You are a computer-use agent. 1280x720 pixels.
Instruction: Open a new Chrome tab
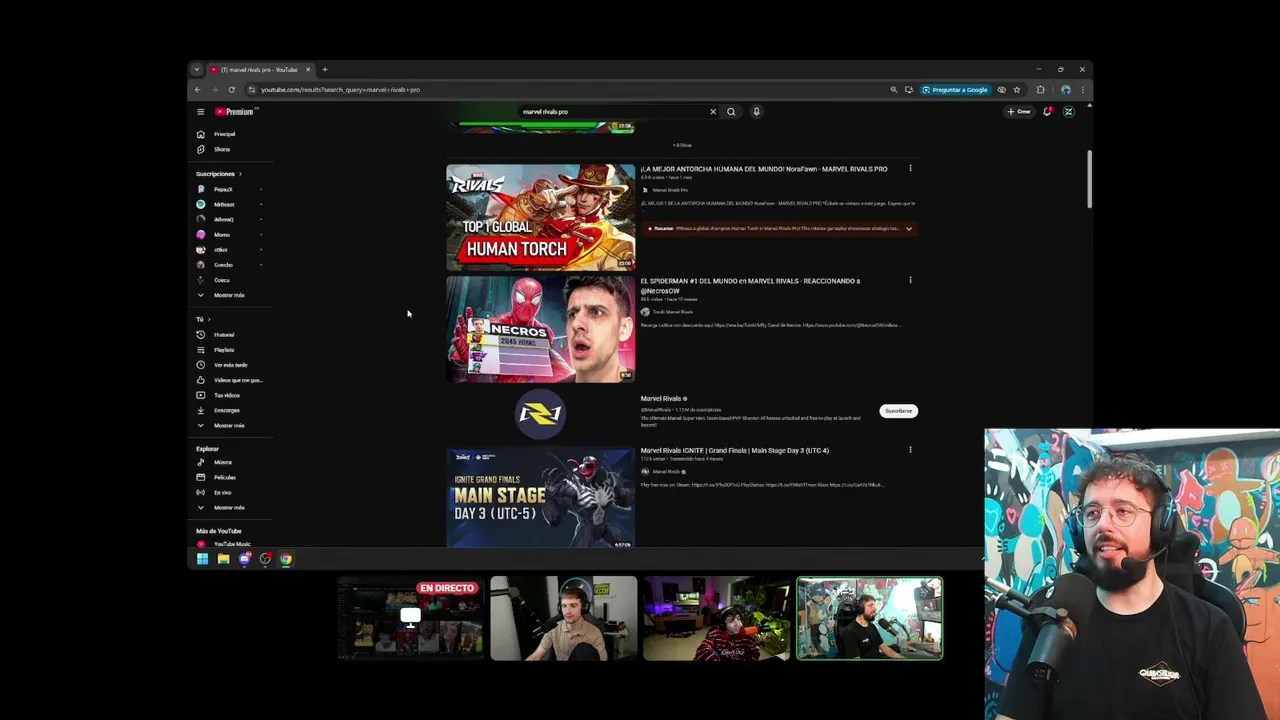tap(324, 70)
